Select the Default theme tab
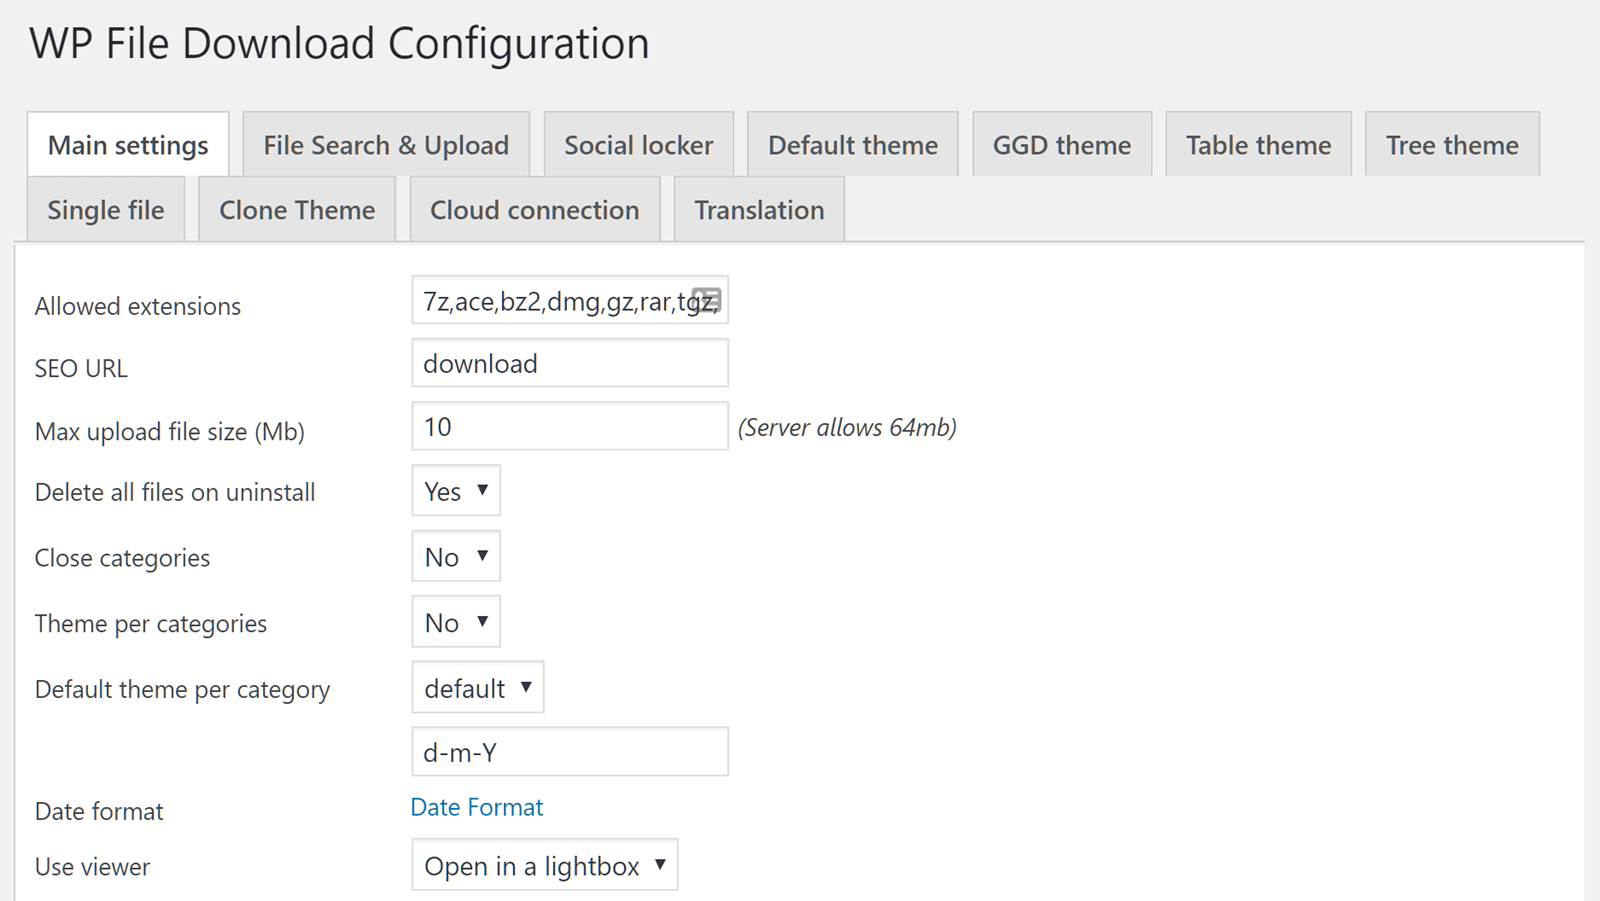1600x901 pixels. [852, 145]
